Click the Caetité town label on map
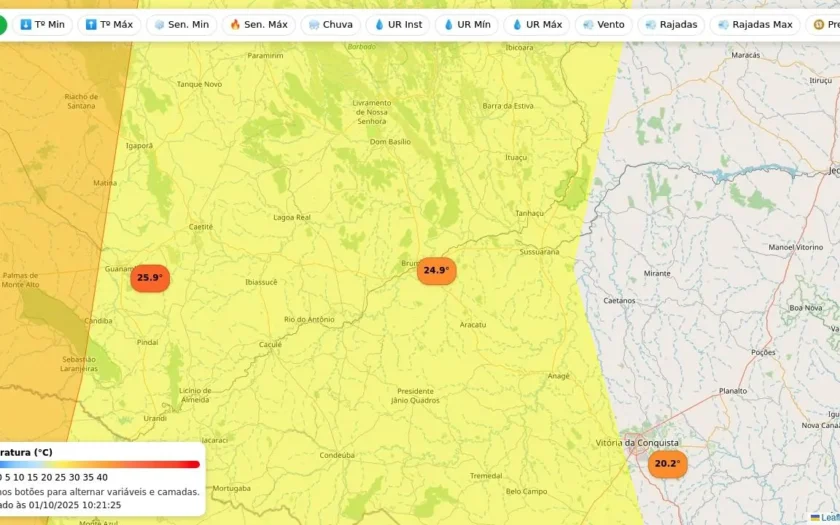 click(201, 227)
